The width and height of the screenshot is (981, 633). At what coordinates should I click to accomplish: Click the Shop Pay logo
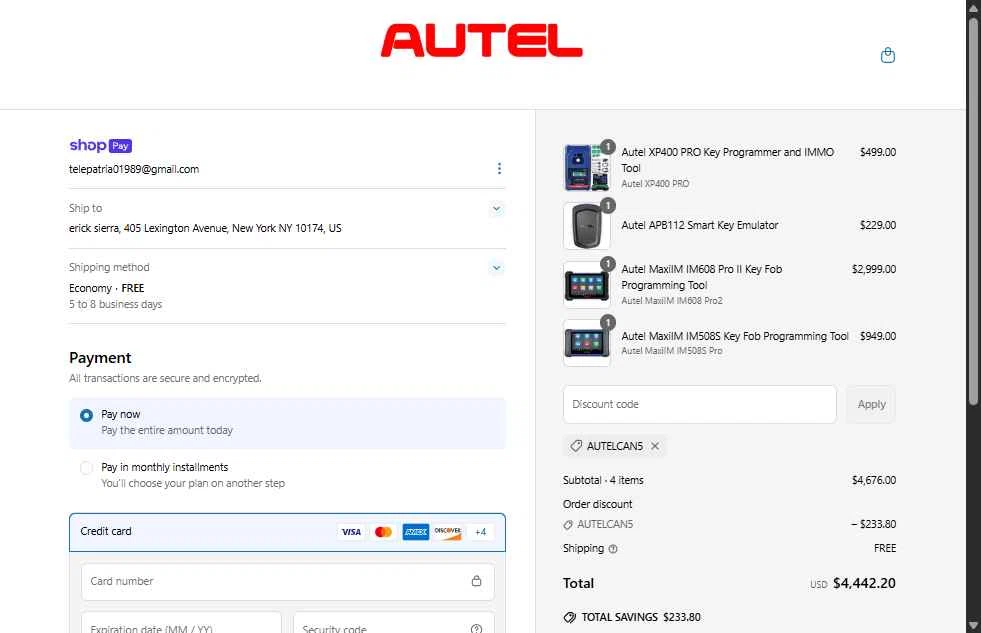click(100, 145)
